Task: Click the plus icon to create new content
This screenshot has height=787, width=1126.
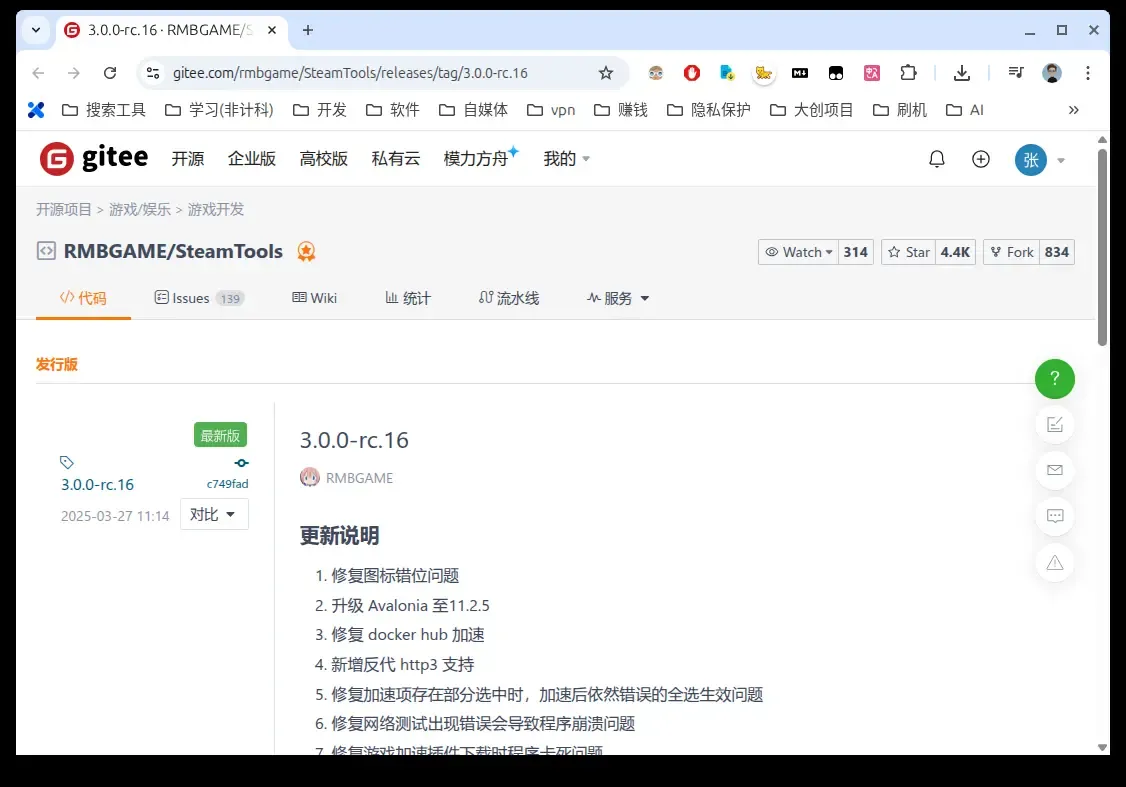Action: click(981, 158)
